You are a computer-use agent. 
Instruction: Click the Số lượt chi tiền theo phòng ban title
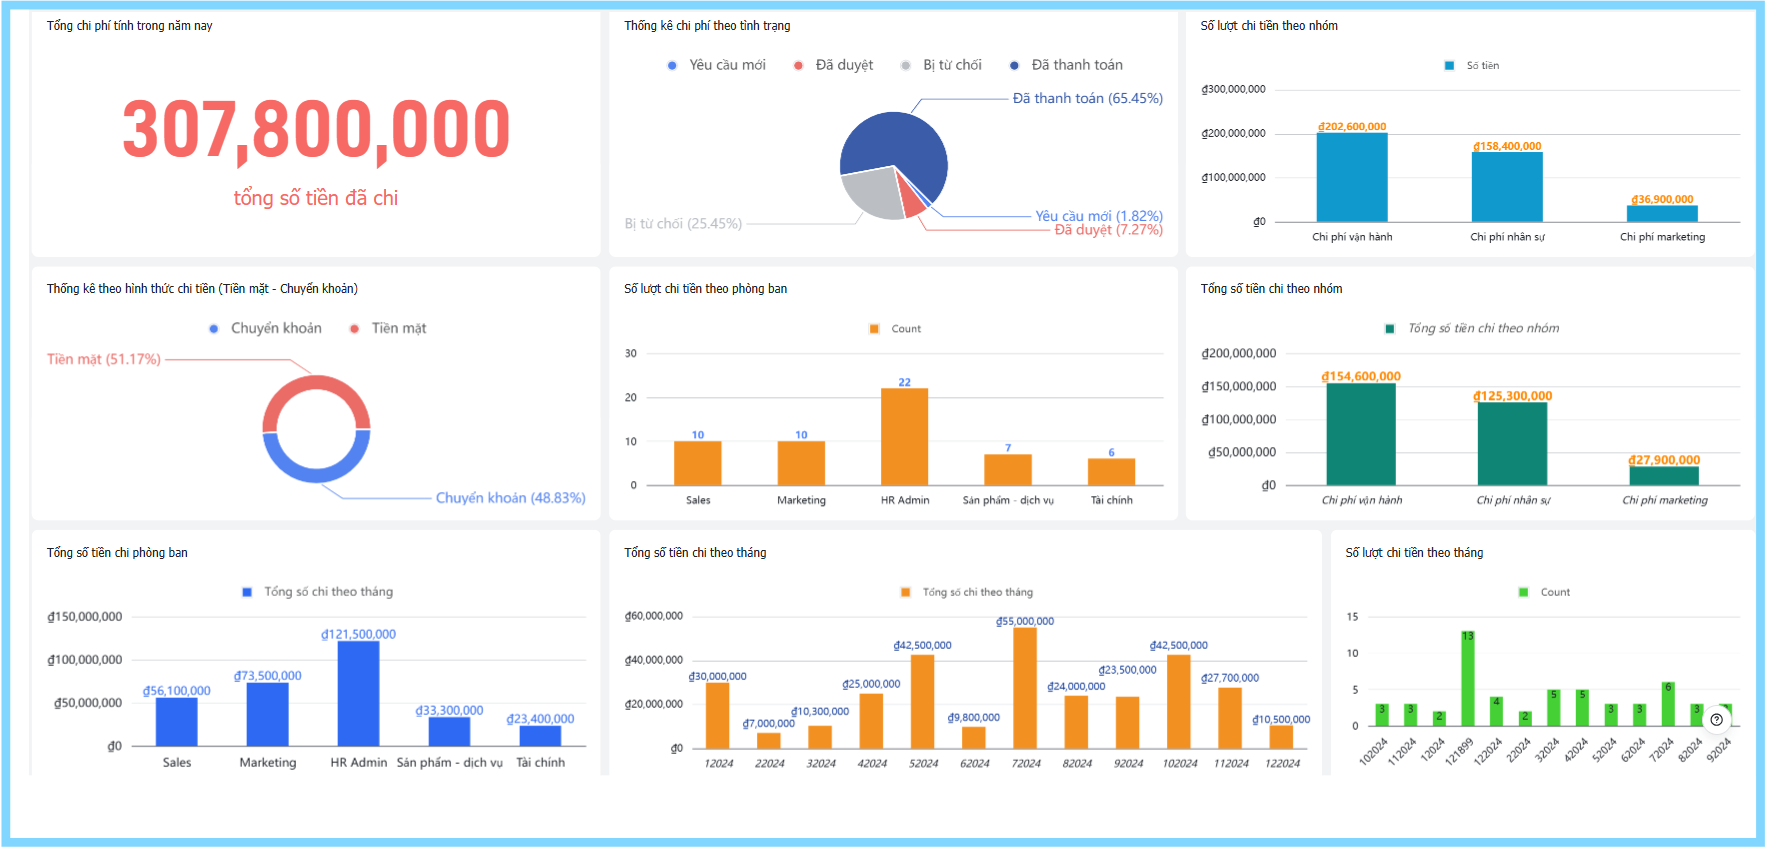coord(705,288)
